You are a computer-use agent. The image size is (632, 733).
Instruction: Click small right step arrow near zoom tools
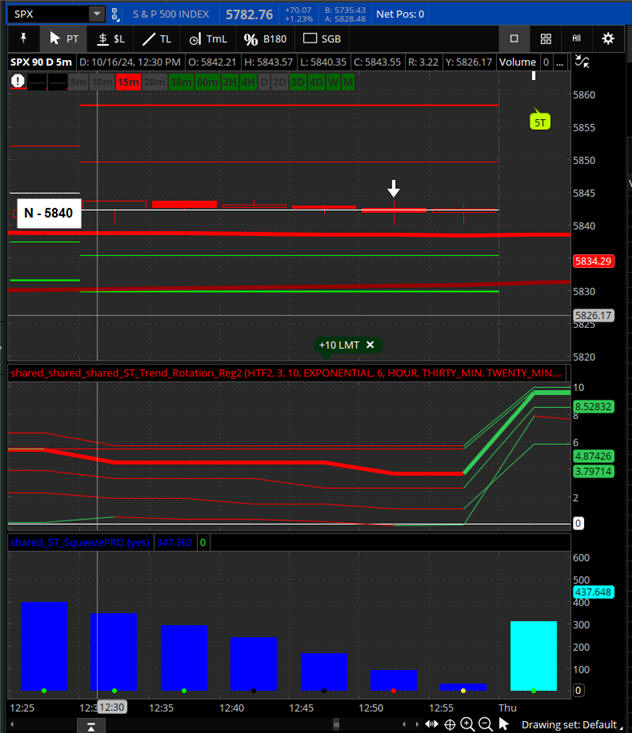click(417, 725)
